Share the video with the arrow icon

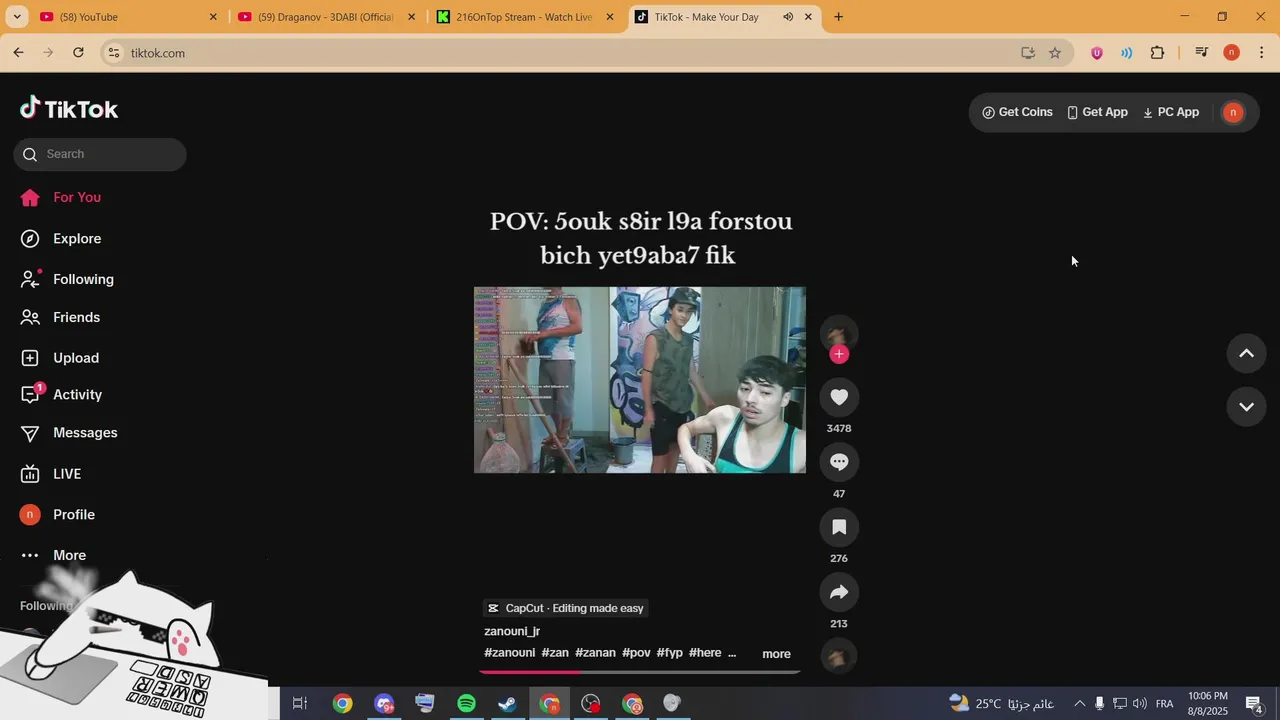839,592
